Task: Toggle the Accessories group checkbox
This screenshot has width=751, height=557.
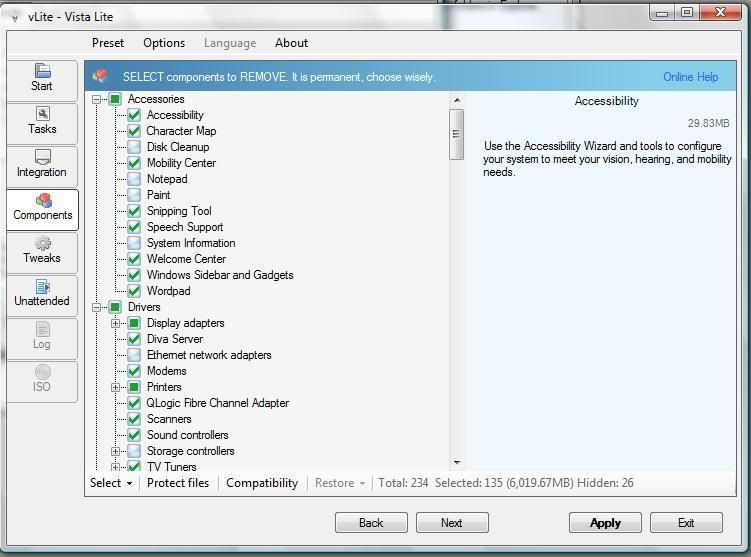Action: (115, 99)
